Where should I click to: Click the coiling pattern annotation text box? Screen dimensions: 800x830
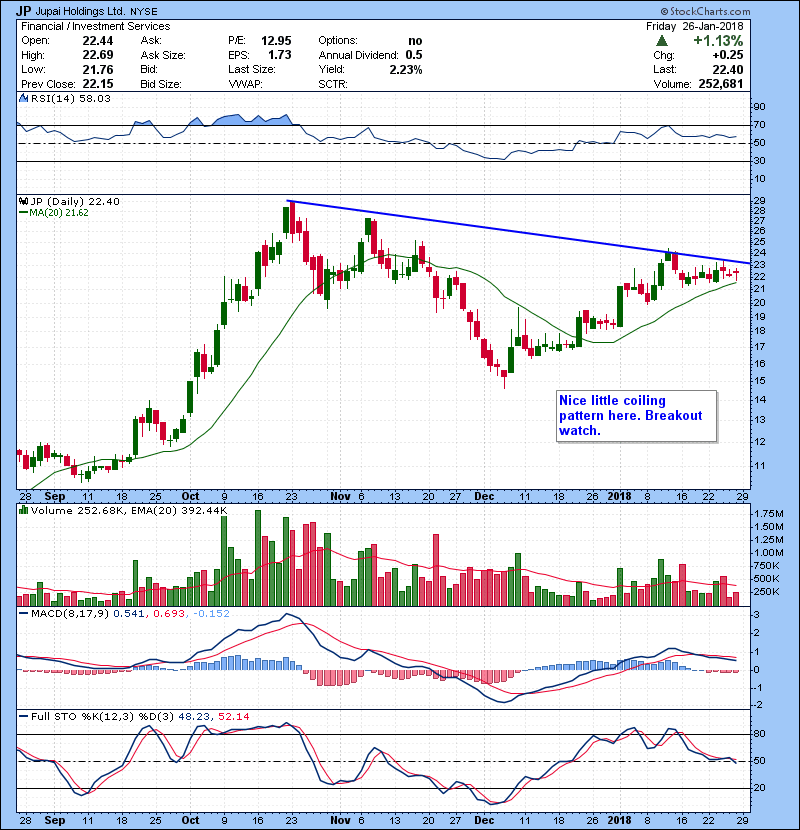click(x=636, y=416)
